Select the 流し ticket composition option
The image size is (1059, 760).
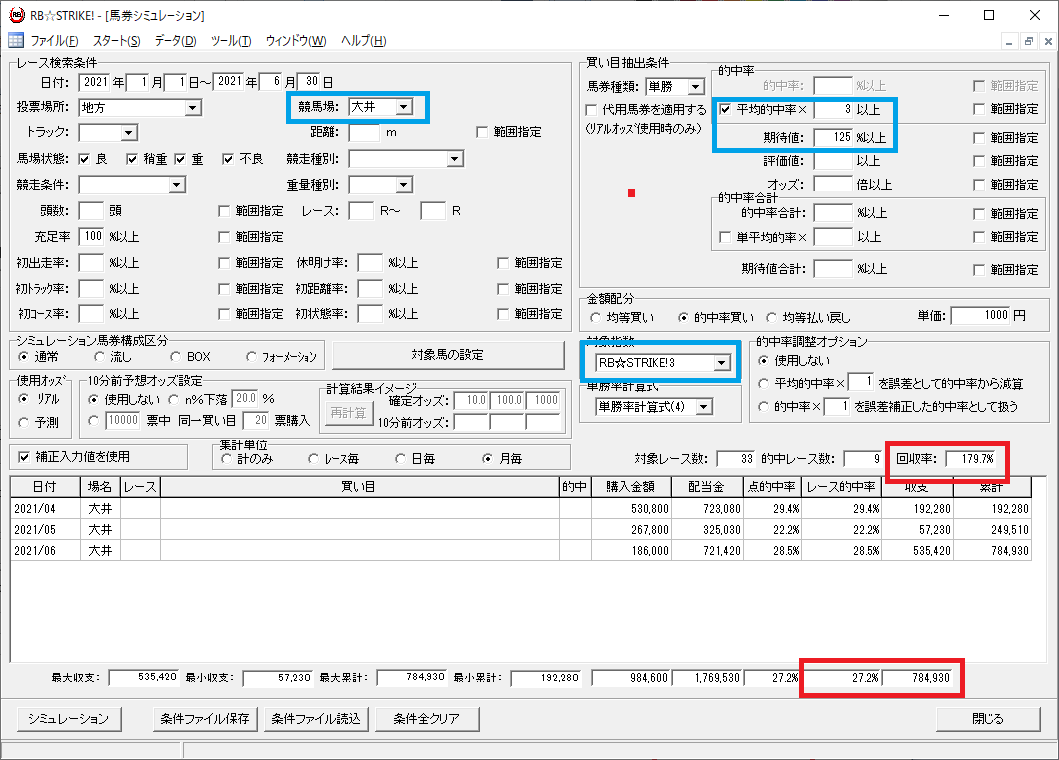tap(100, 357)
